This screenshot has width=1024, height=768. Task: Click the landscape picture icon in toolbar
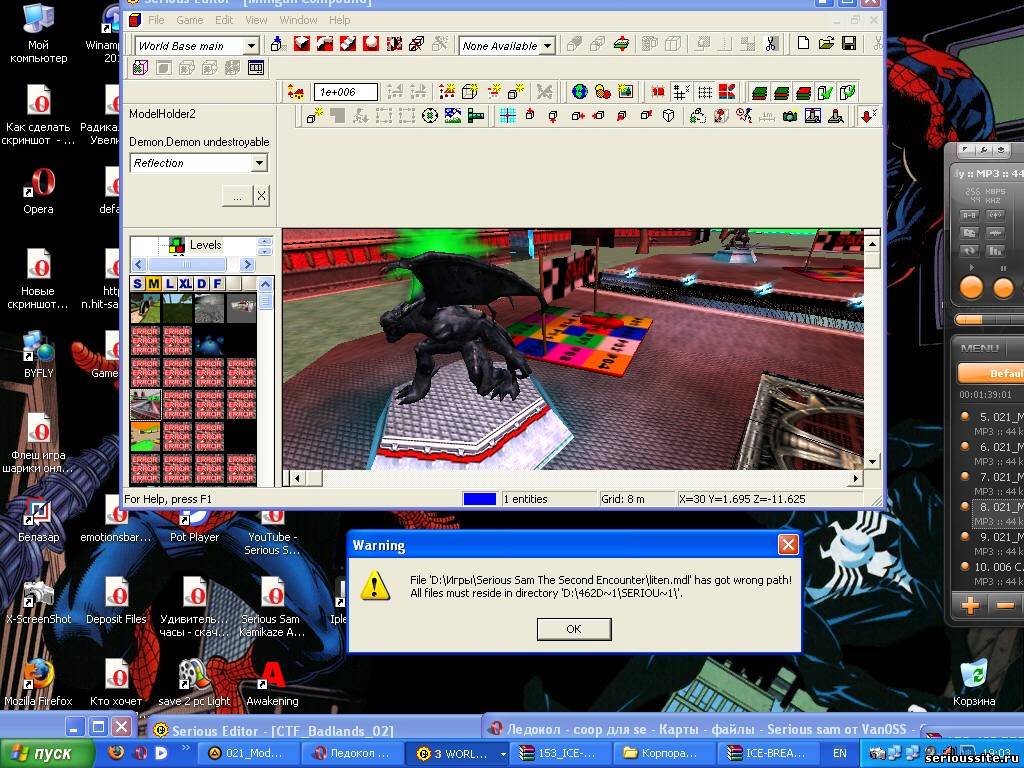(x=453, y=116)
